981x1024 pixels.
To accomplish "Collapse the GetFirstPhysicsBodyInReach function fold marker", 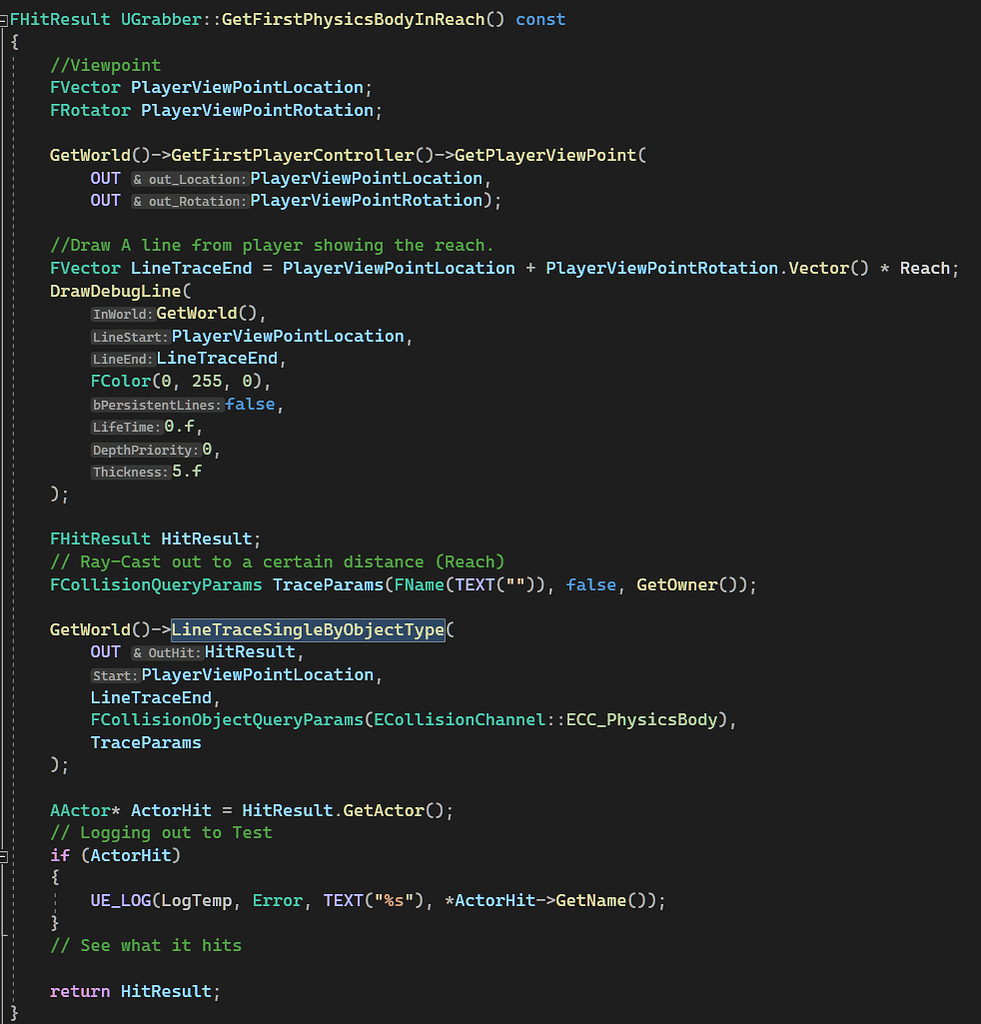I will (x=4, y=18).
